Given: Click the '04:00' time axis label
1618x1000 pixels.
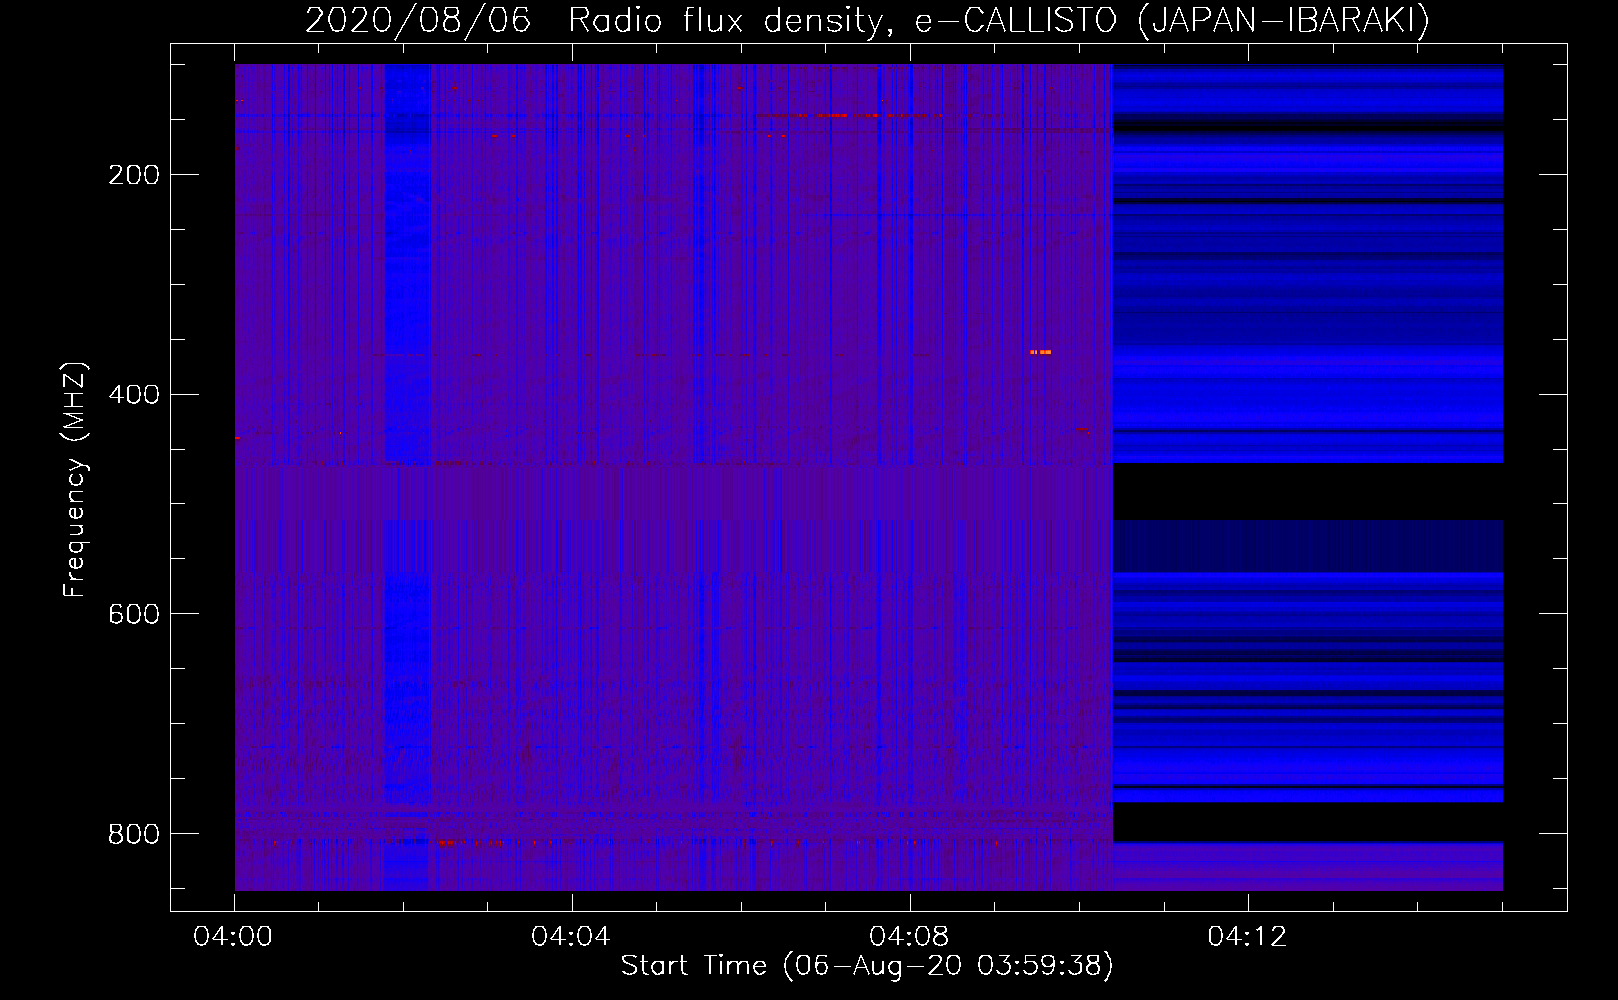Looking at the screenshot, I should pos(233,937).
